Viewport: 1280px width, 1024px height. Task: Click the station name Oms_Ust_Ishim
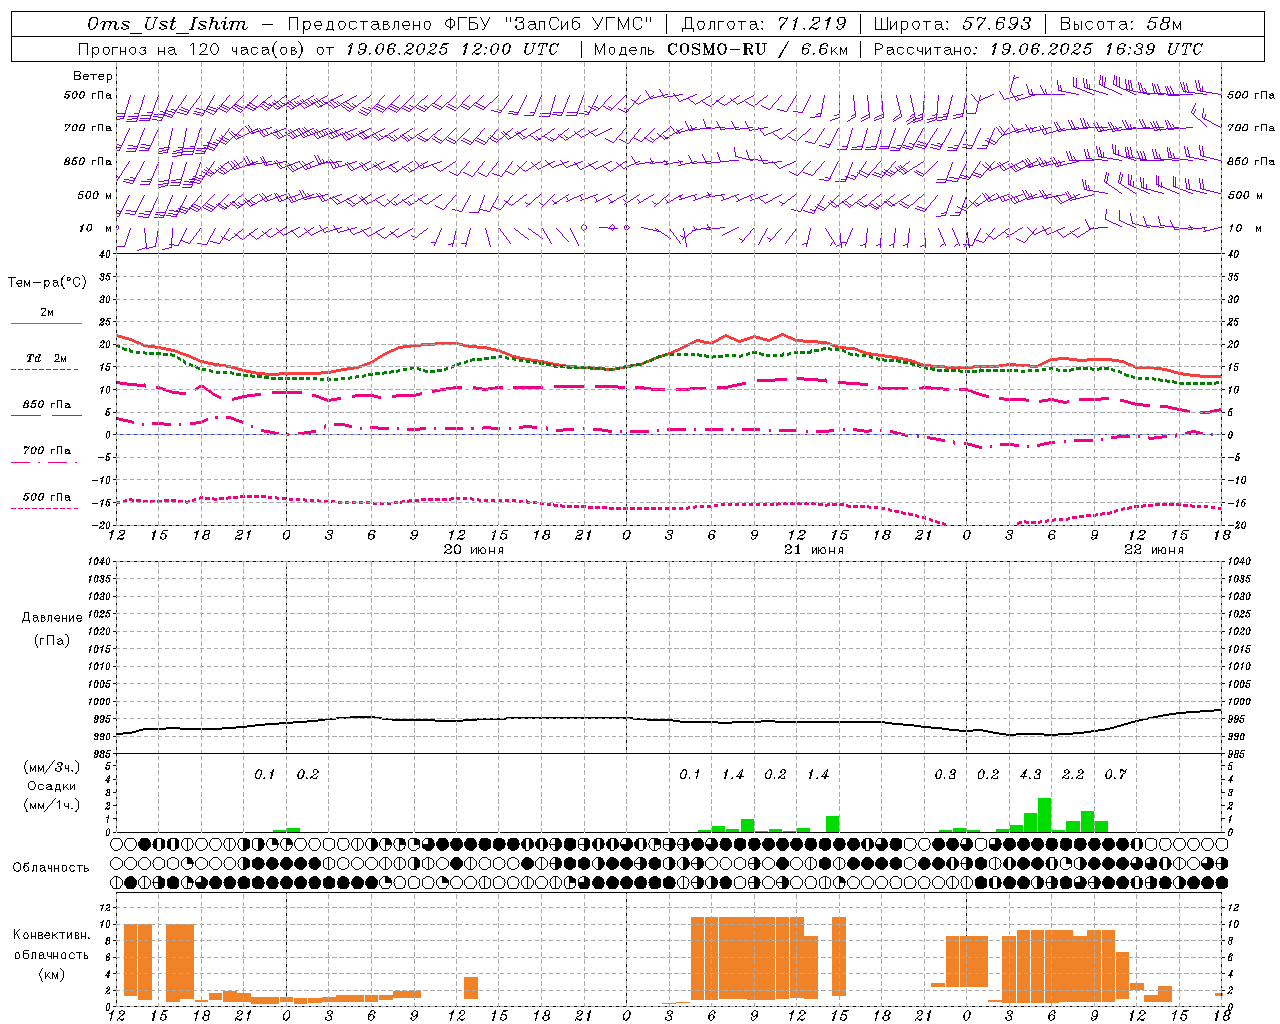pos(166,24)
